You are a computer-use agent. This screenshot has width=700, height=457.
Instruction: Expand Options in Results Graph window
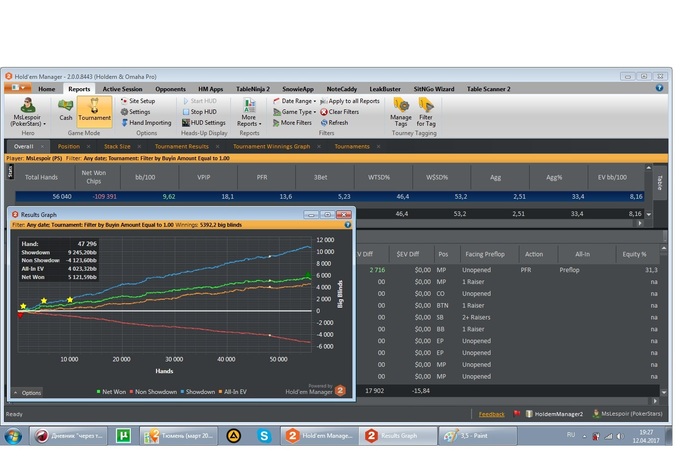tap(28, 393)
